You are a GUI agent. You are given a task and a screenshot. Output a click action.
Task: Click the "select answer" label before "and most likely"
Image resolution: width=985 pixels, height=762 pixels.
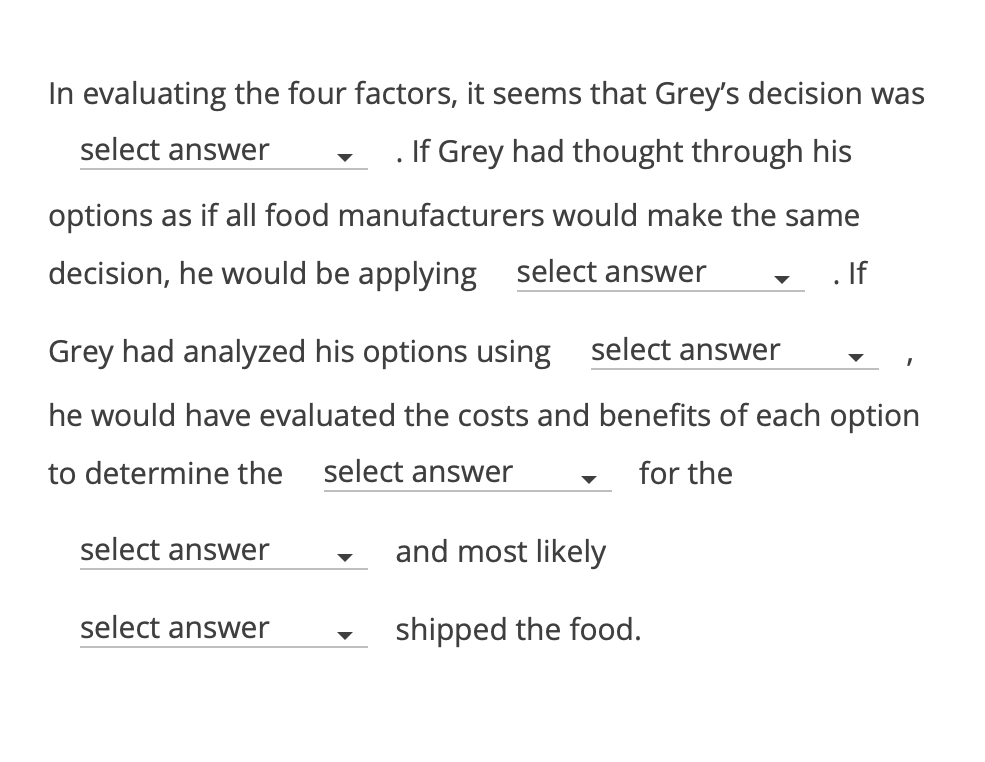click(x=176, y=549)
